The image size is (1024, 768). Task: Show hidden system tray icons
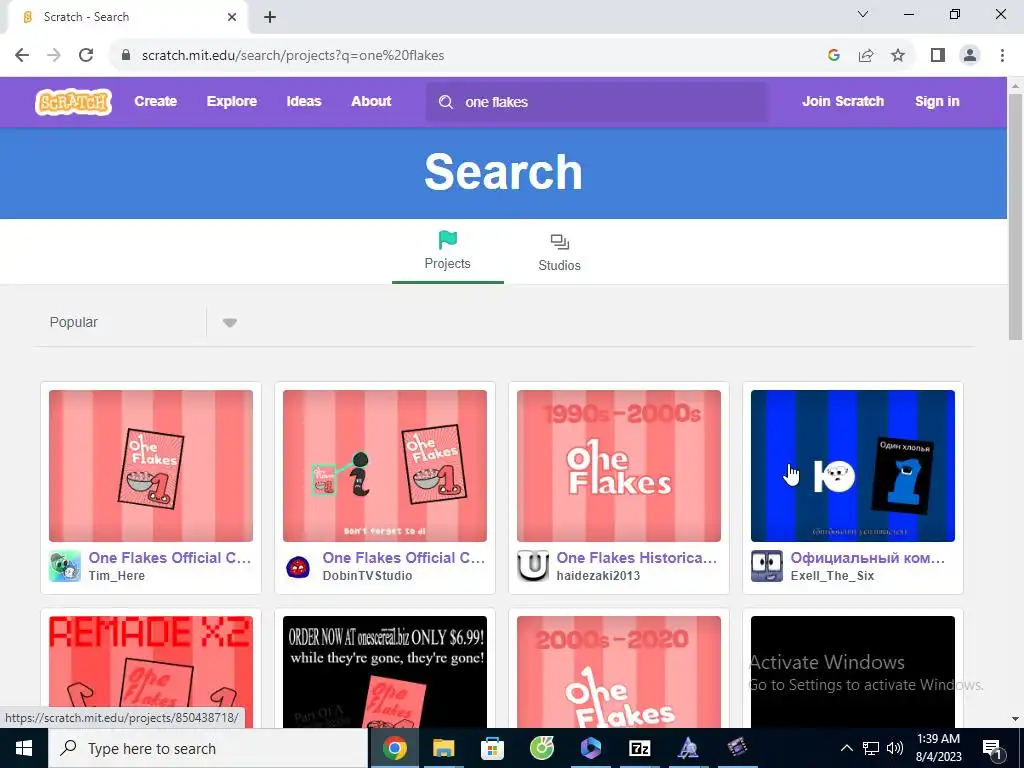[846, 748]
